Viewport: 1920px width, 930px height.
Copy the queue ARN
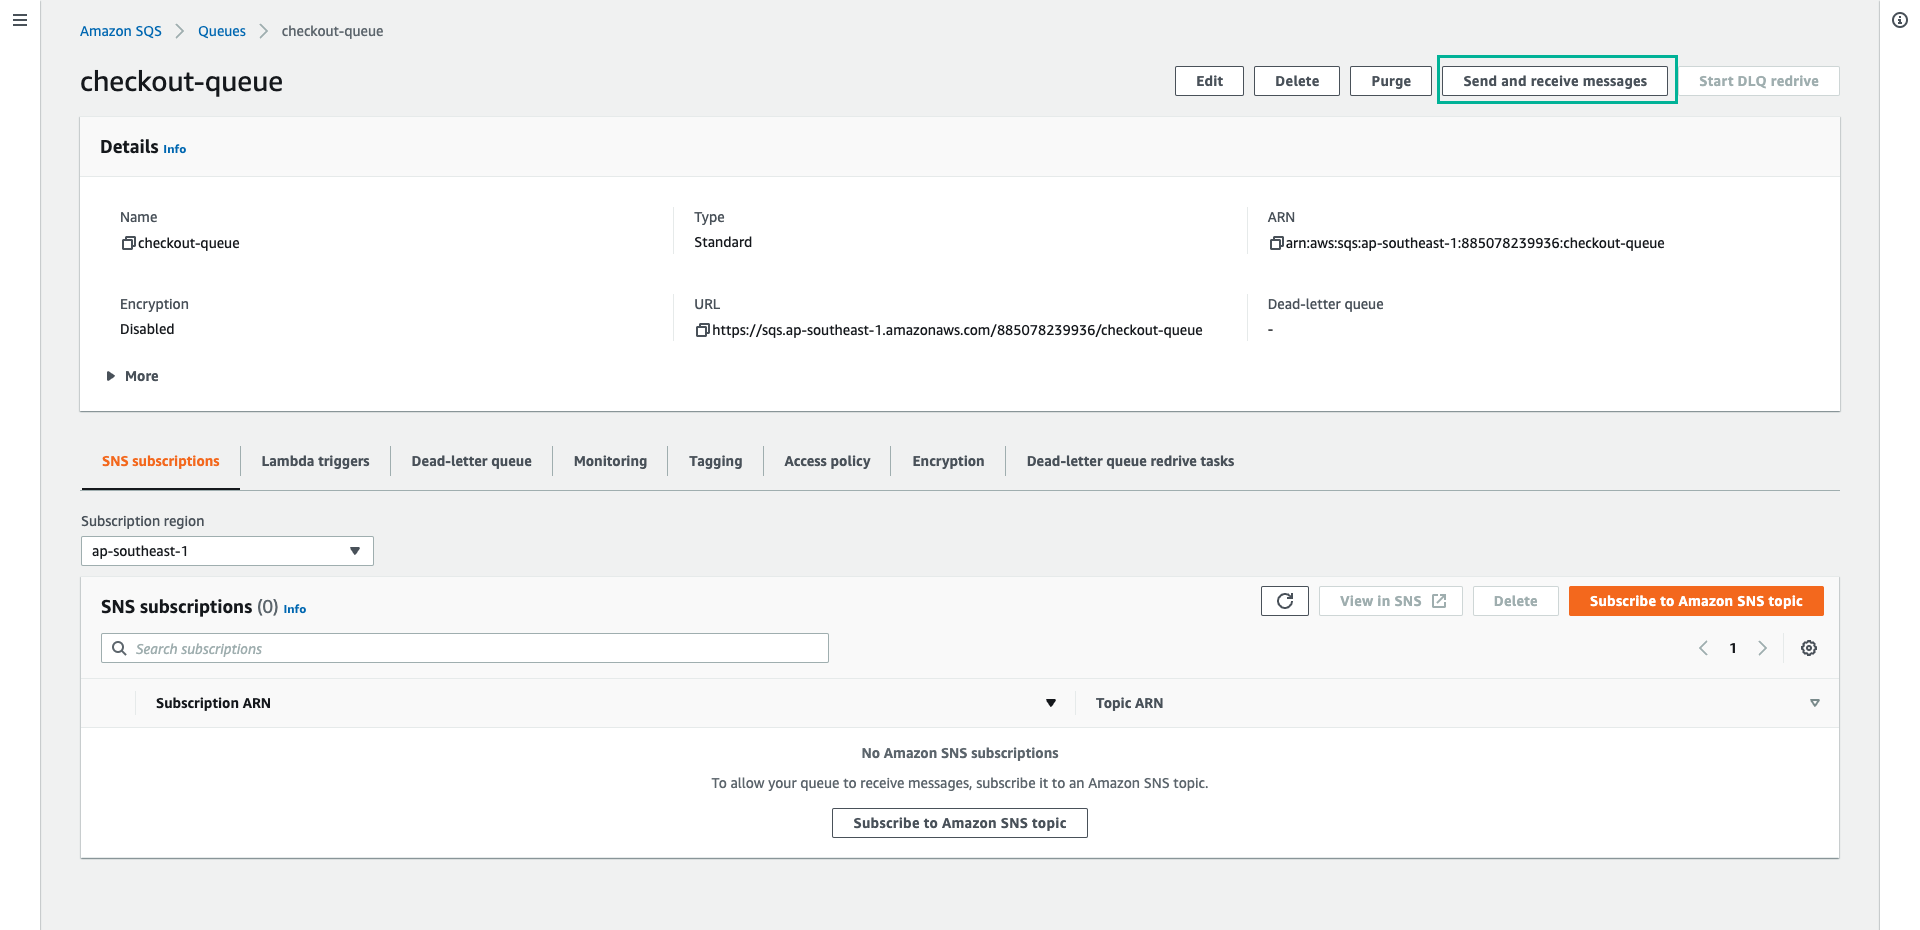click(1276, 243)
